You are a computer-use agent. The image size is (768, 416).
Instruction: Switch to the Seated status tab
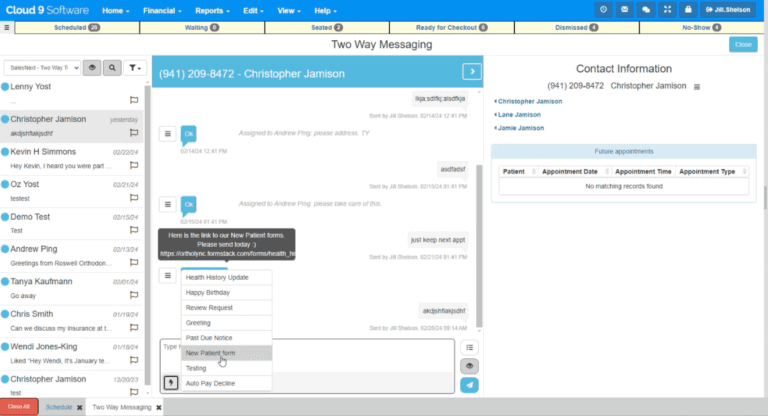pyautogui.click(x=327, y=27)
